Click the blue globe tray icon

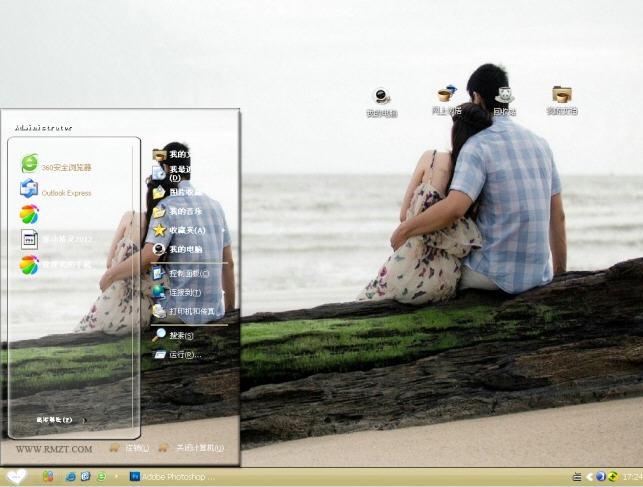point(601,476)
